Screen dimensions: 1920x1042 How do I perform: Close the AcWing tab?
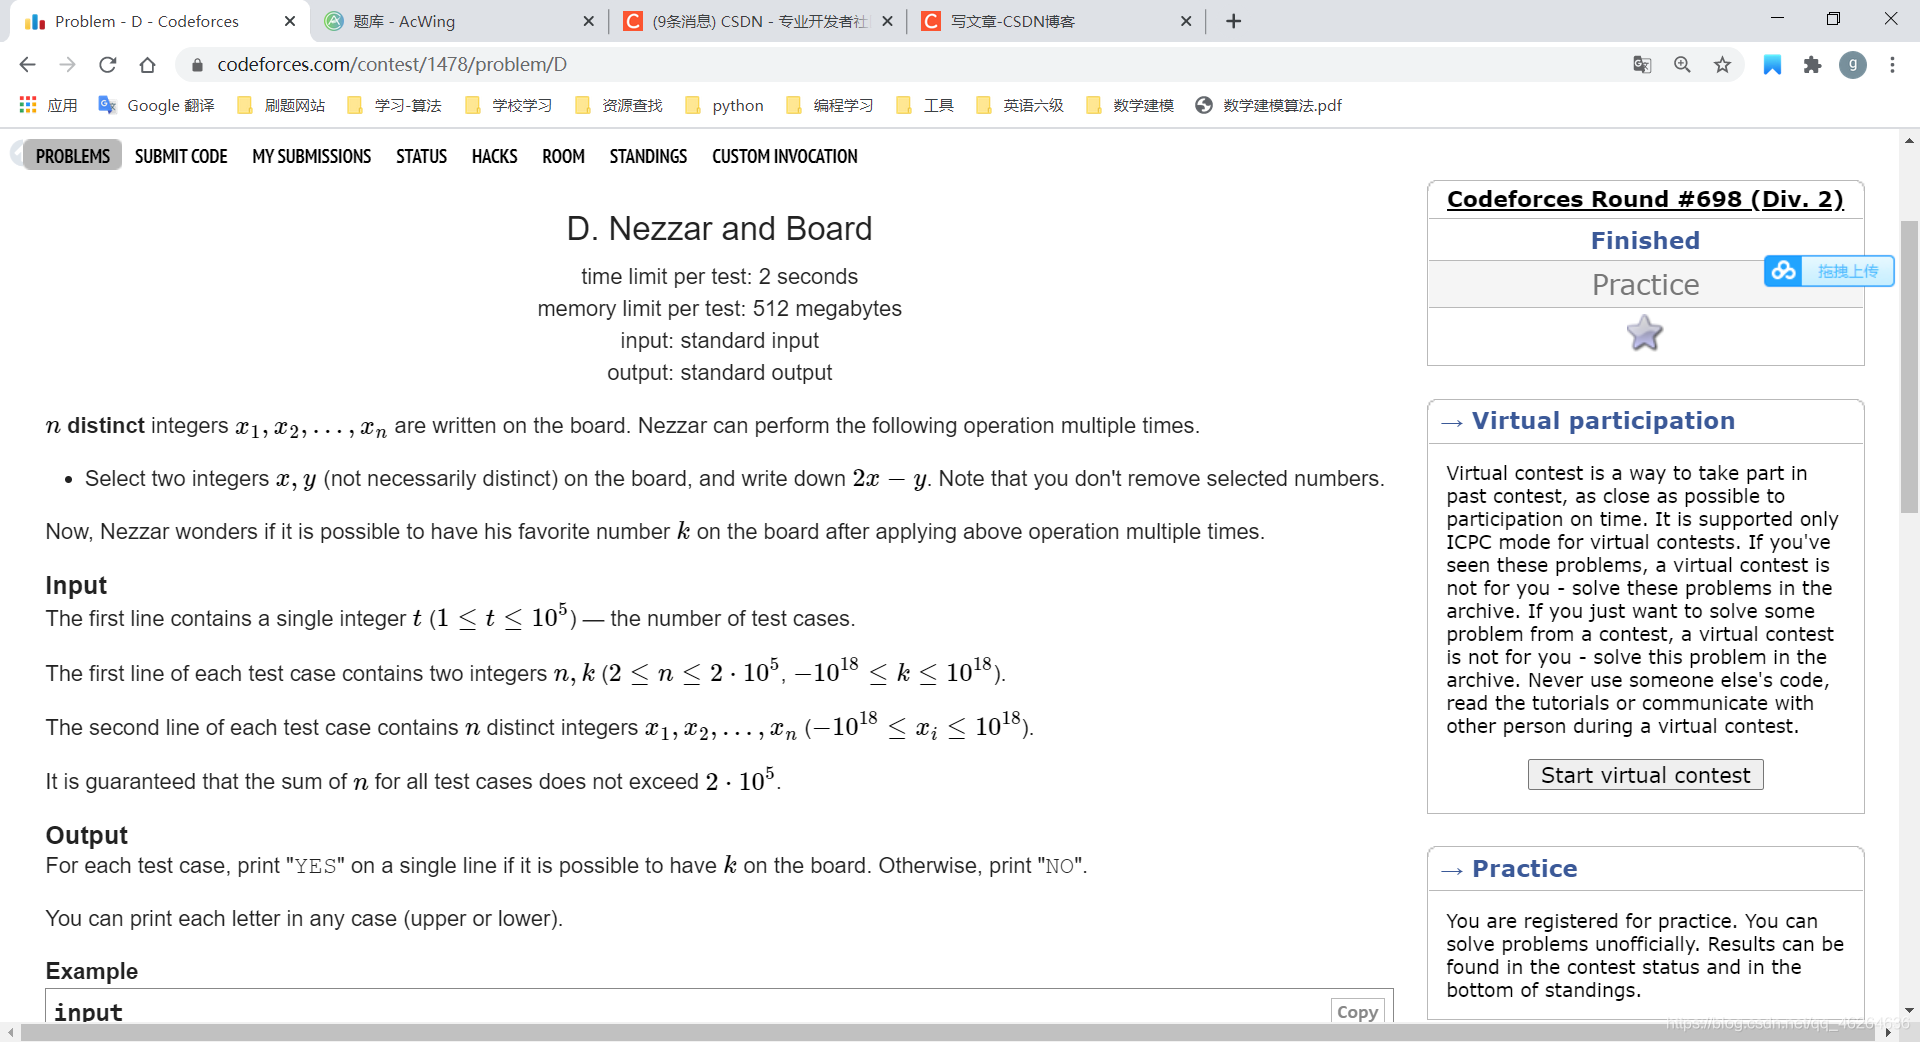point(588,21)
